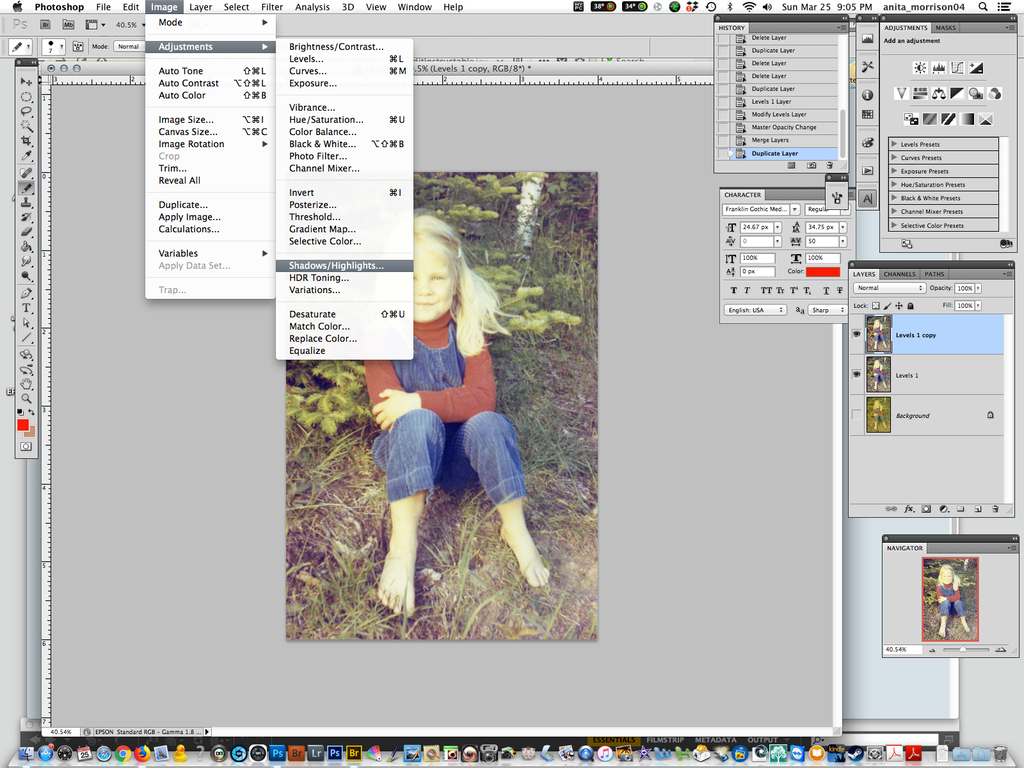Viewport: 1024px width, 768px height.
Task: Open layer styles with the fx icon
Action: [908, 508]
